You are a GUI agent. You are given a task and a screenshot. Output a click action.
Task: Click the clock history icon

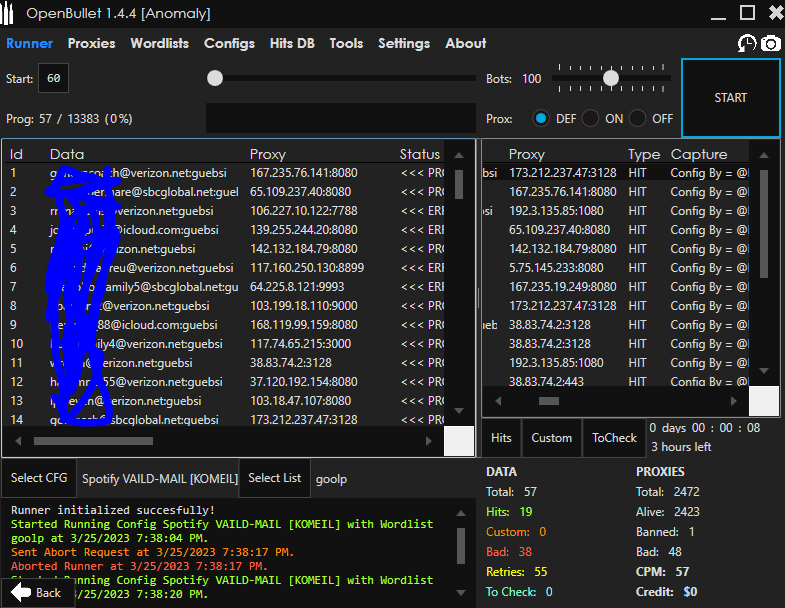coord(747,43)
